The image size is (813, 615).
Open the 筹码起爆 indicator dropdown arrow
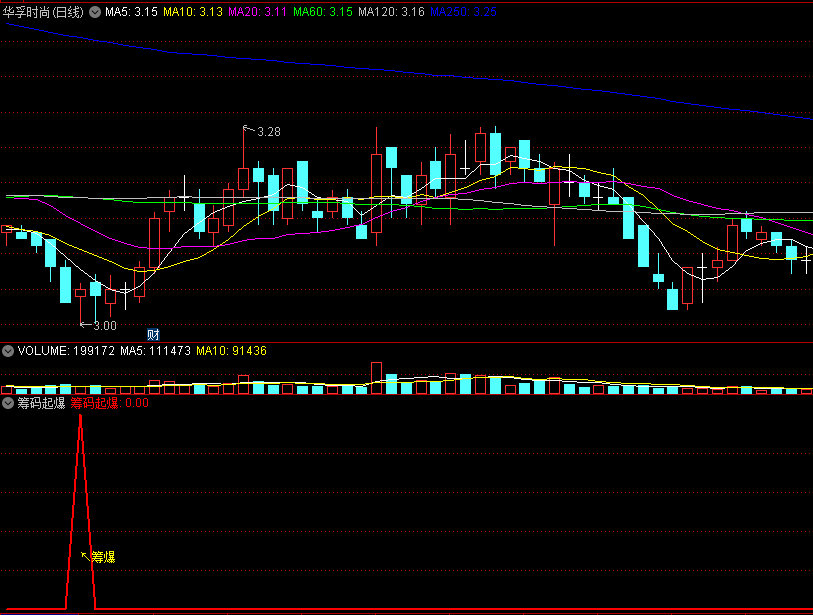click(x=8, y=403)
